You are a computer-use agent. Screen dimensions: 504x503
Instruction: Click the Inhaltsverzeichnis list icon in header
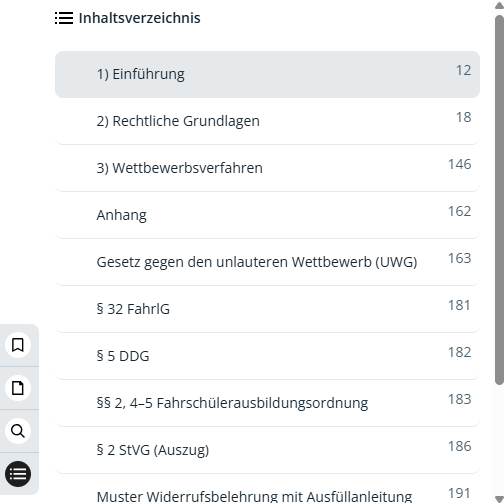pyautogui.click(x=64, y=18)
